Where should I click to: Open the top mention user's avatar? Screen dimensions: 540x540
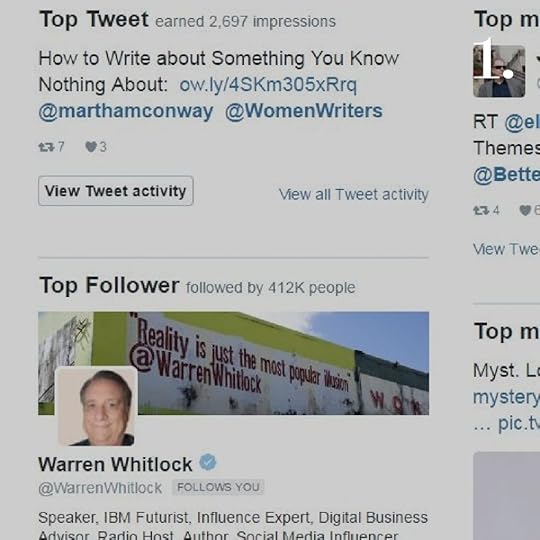[499, 71]
